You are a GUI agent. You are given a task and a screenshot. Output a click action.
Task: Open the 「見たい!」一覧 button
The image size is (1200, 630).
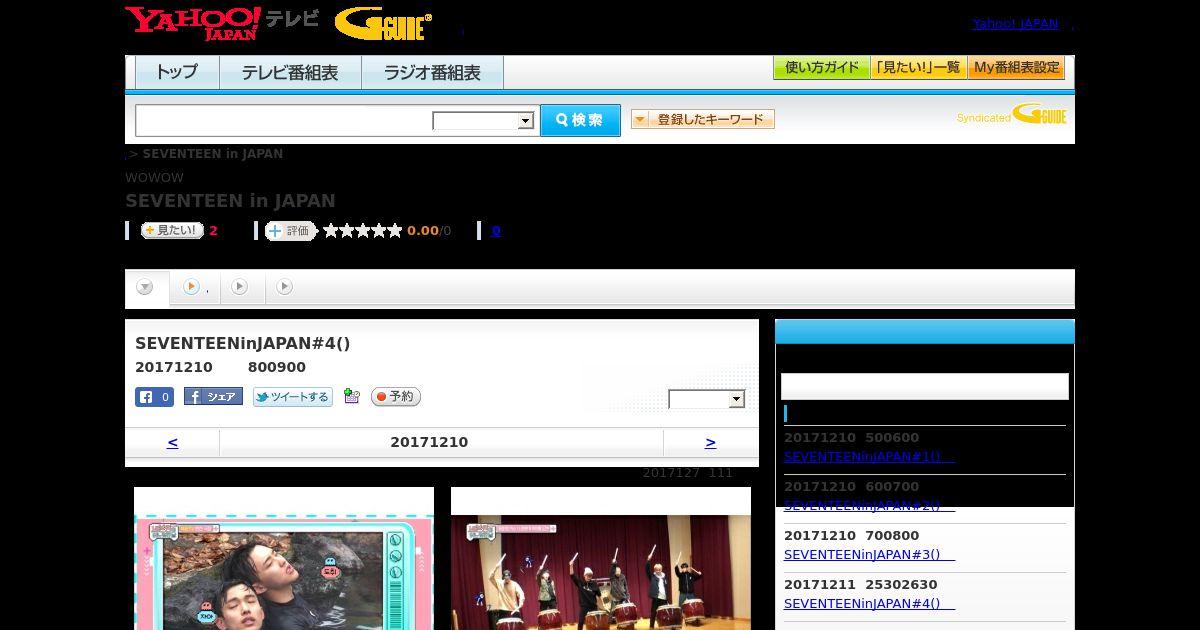click(919, 68)
